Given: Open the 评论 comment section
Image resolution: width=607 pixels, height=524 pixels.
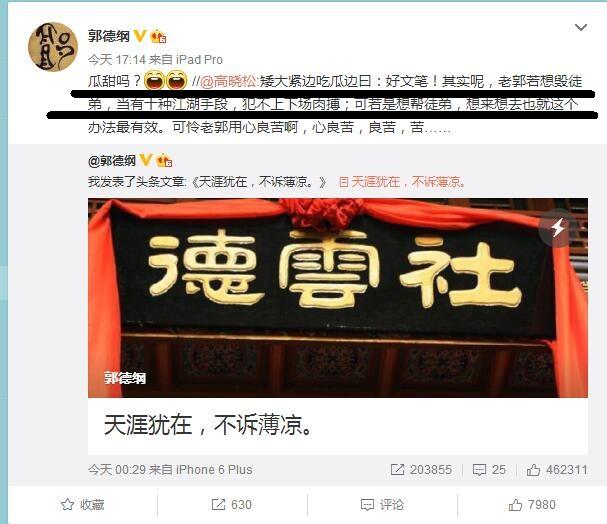Looking at the screenshot, I should (x=382, y=505).
